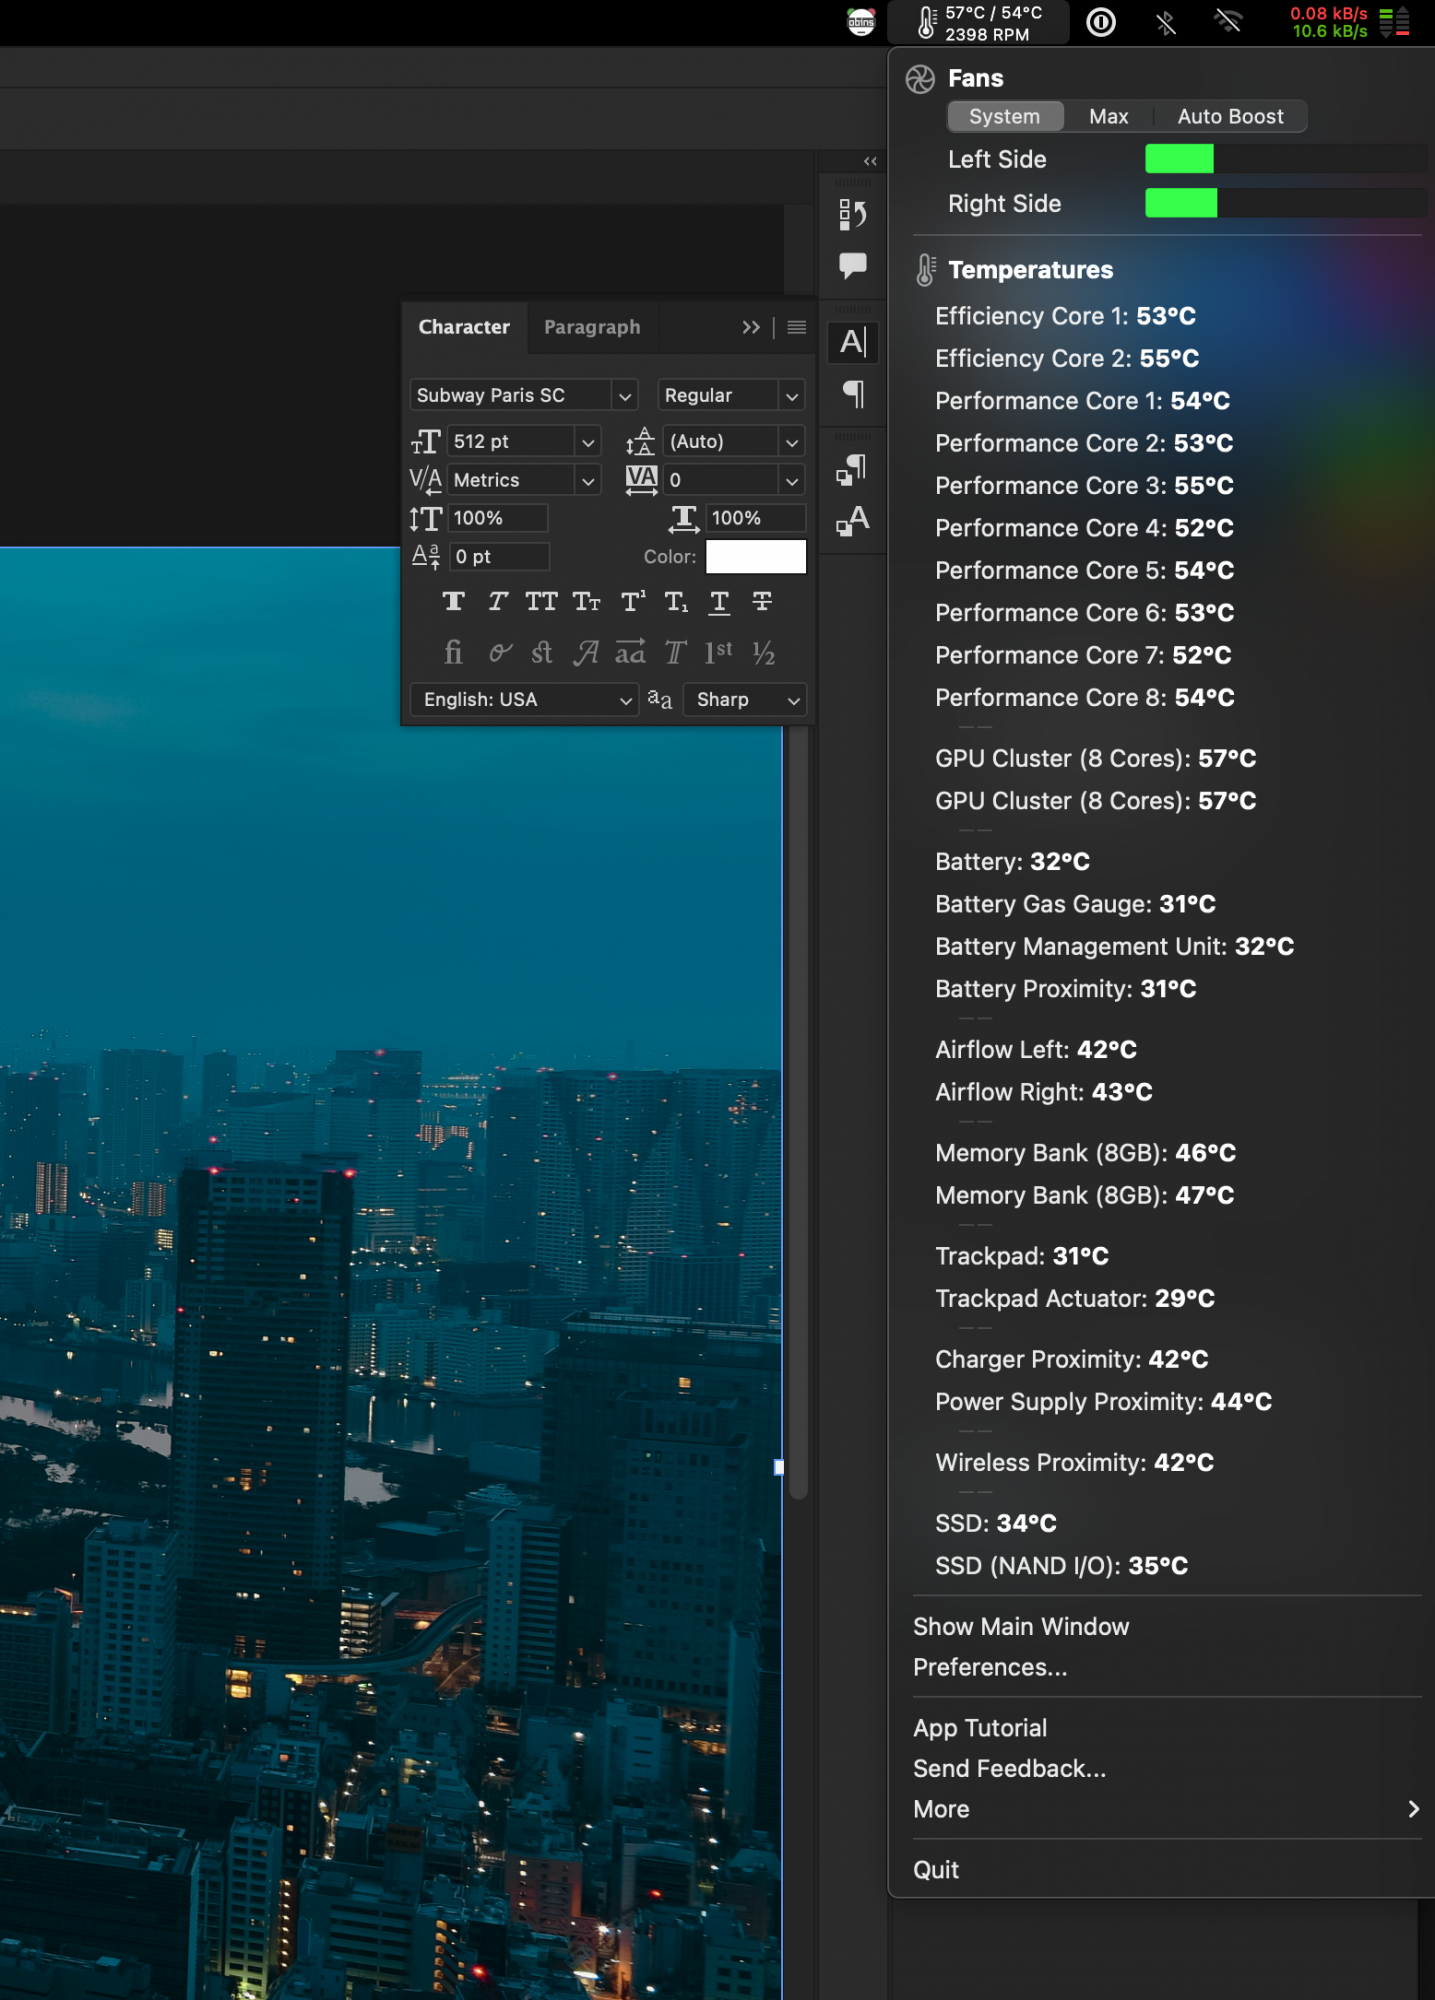Click the Paragraph panel icon in dock
1435x2000 pixels.
click(x=853, y=394)
